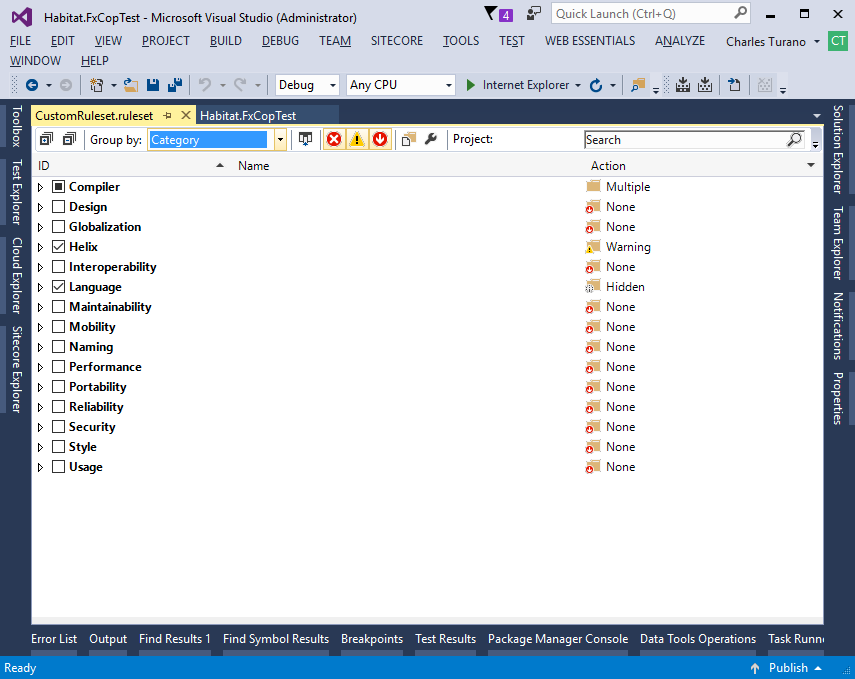This screenshot has height=679, width=855.
Task: Click the ID column header
Action: [x=44, y=165]
